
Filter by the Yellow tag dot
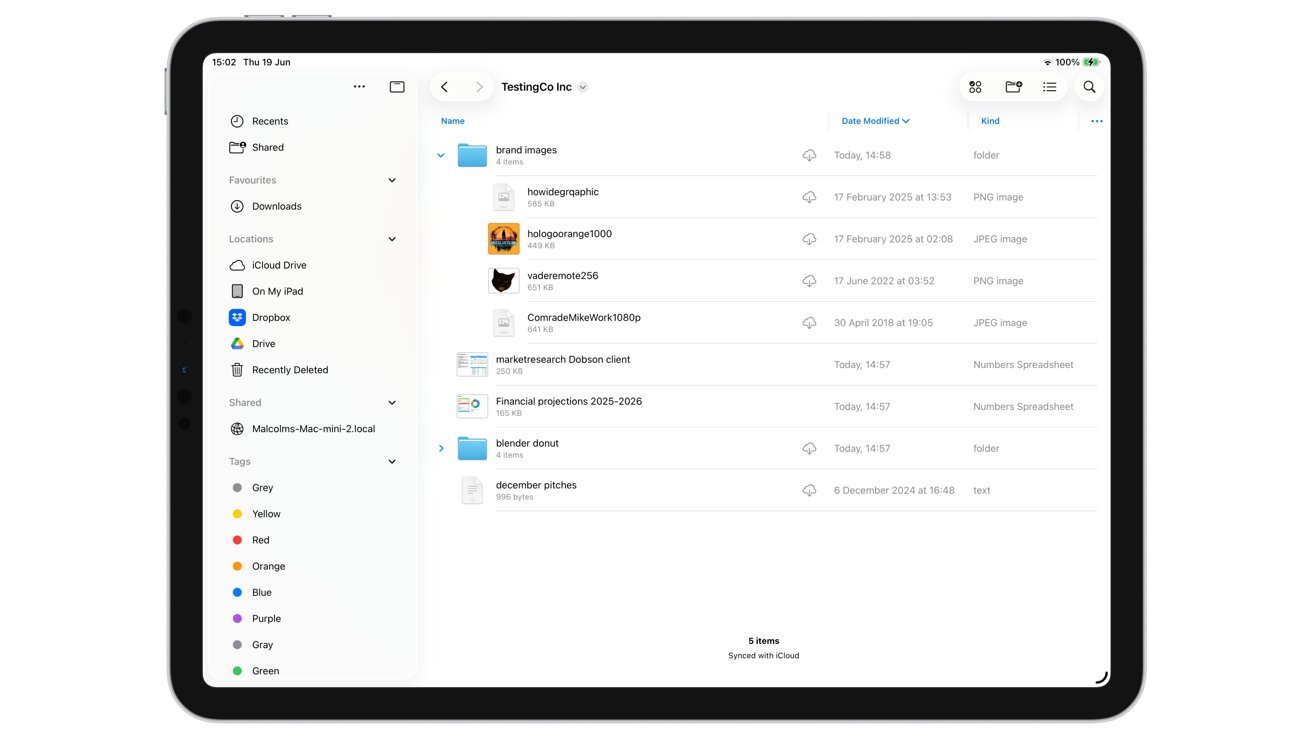tap(237, 514)
